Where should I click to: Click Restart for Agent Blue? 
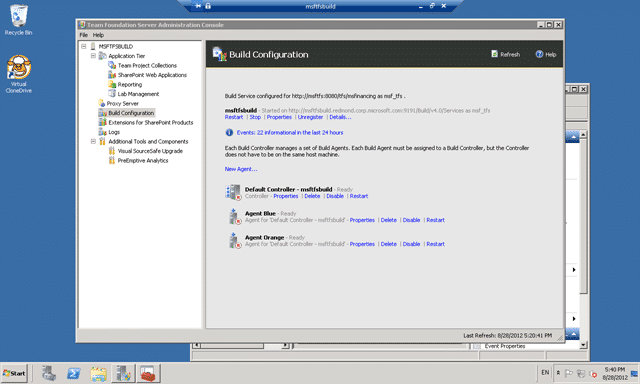[x=436, y=220]
